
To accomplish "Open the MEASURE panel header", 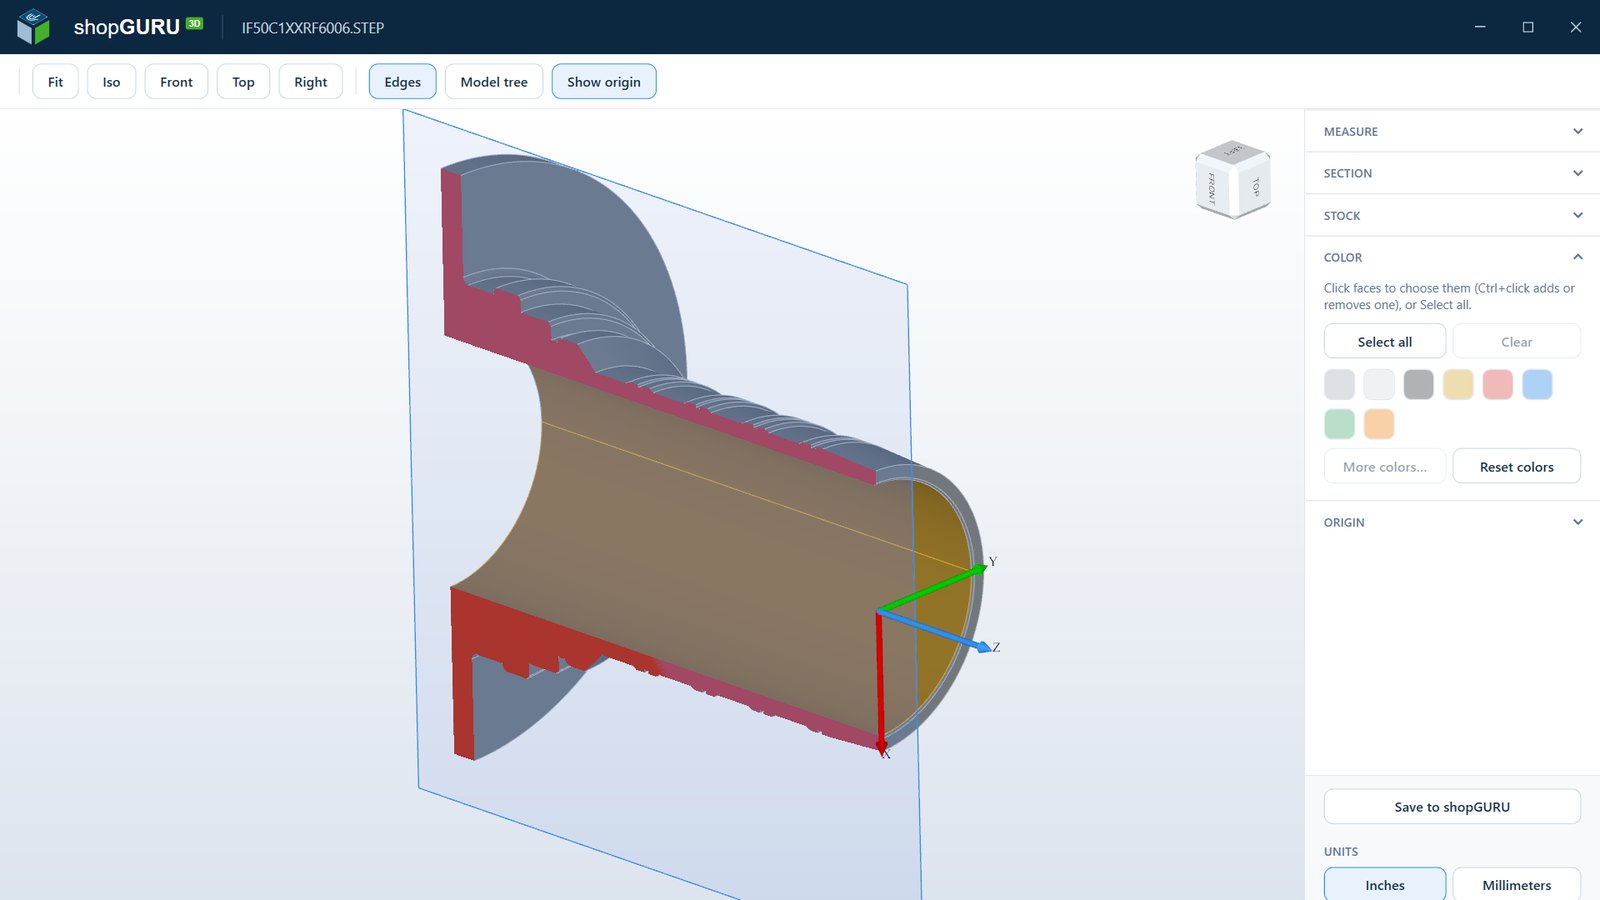I will pos(1452,131).
